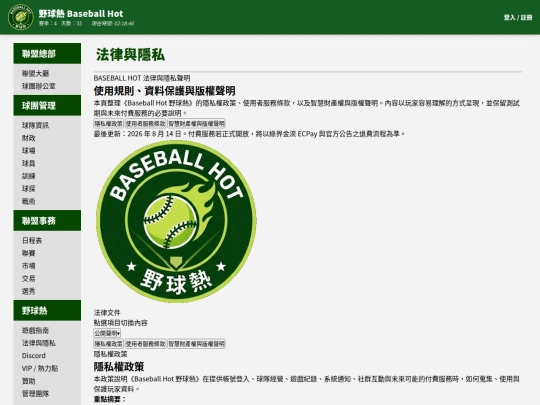Open the Discord sidebar link
Viewport: 540px width, 405px height.
tap(34, 355)
